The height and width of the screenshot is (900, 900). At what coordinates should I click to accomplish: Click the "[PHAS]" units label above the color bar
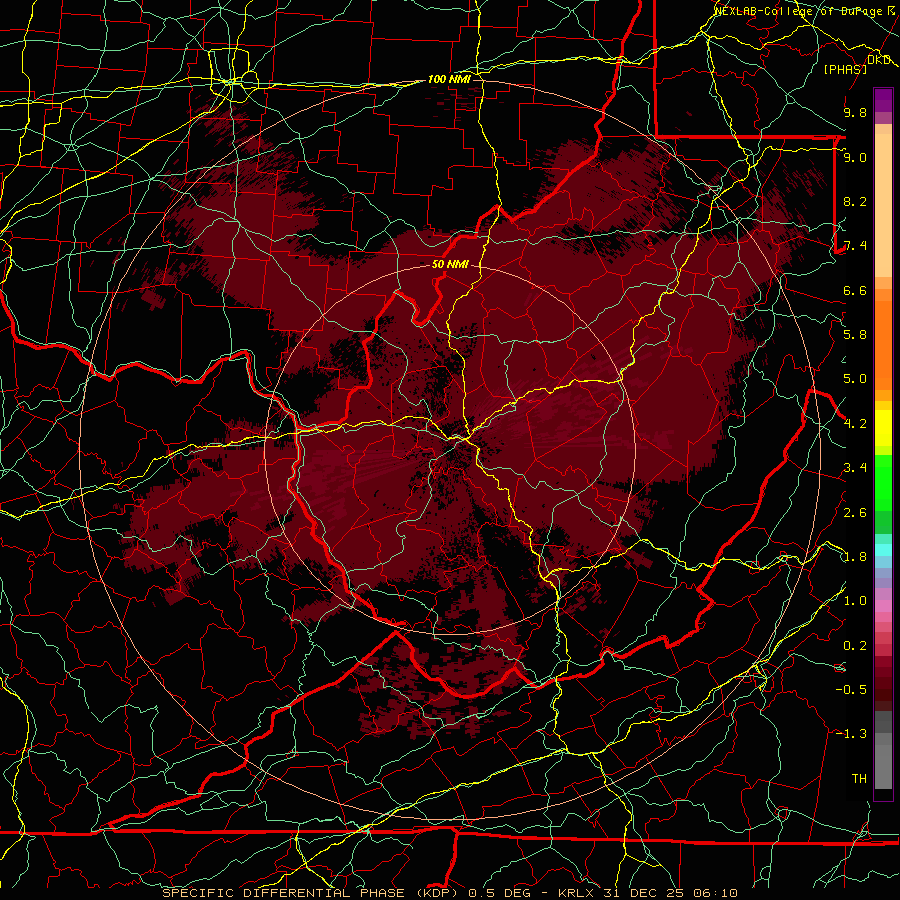845,69
